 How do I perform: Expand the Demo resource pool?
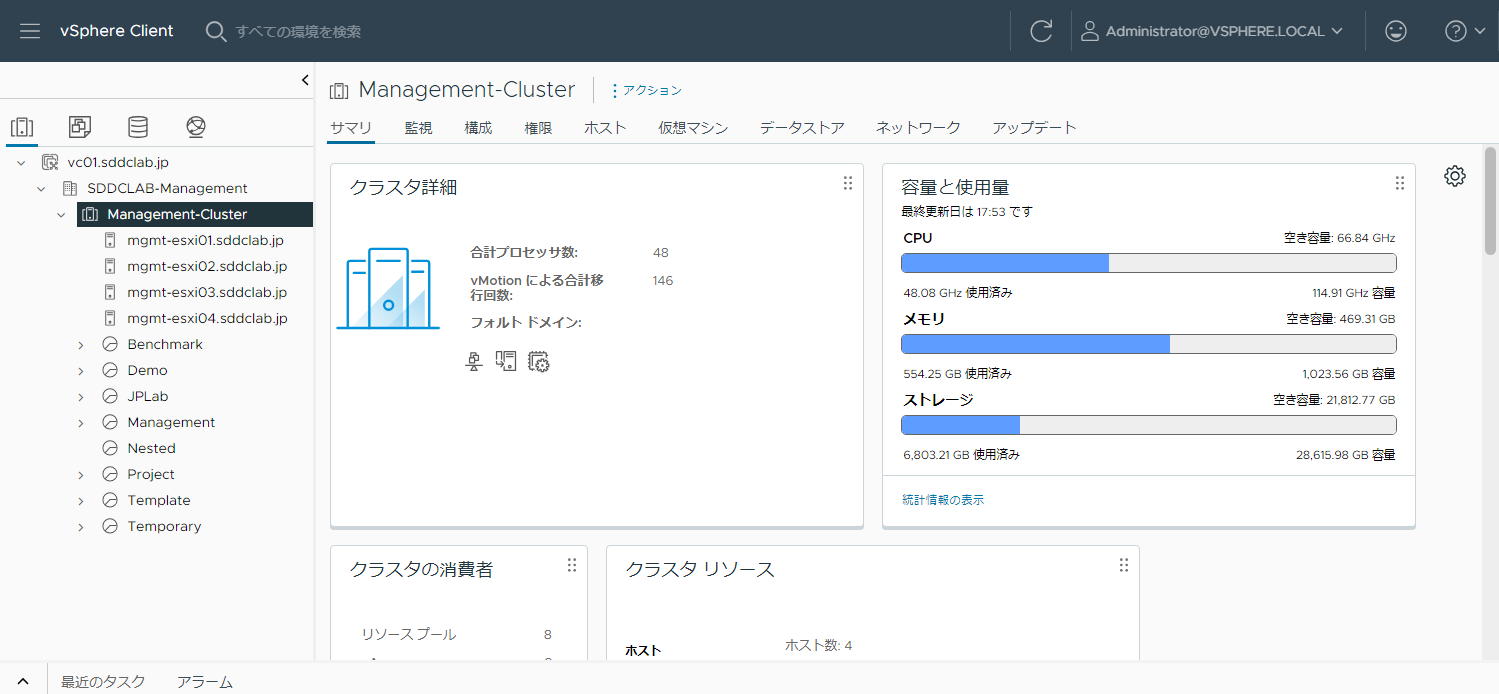(x=81, y=370)
